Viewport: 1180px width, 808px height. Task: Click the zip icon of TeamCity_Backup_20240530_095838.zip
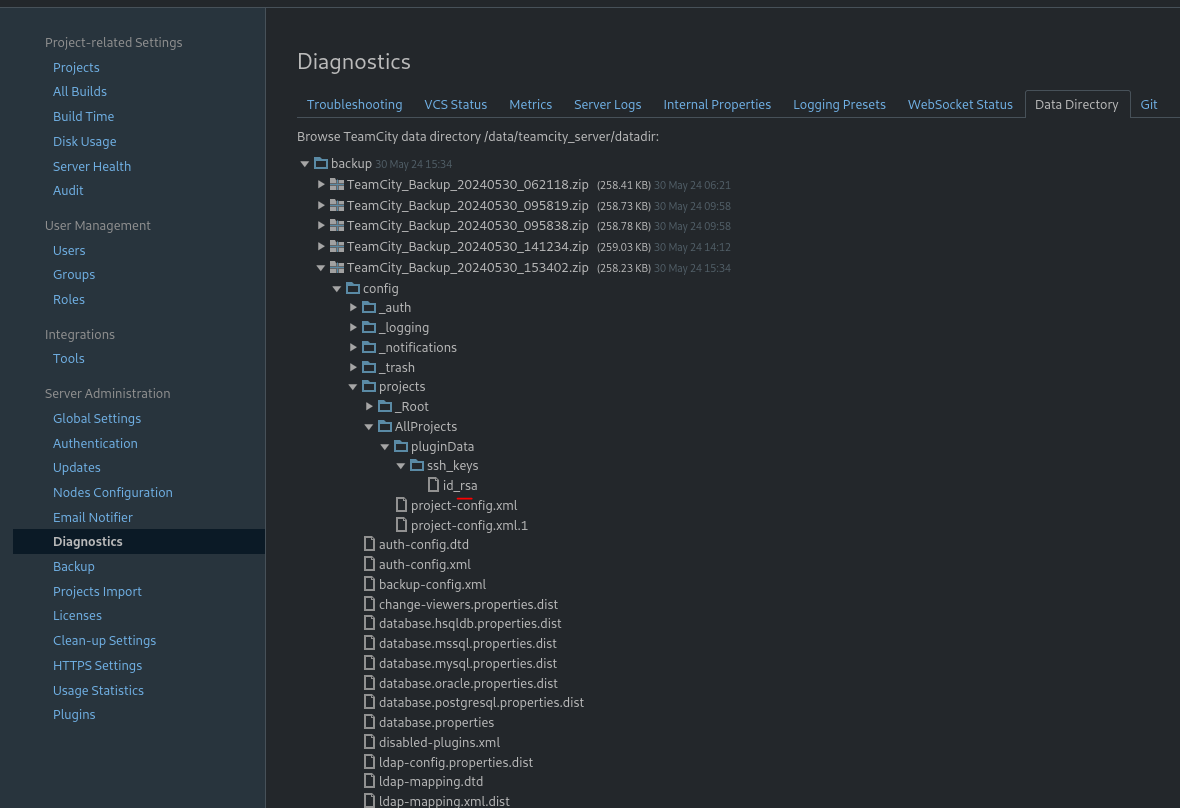337,226
